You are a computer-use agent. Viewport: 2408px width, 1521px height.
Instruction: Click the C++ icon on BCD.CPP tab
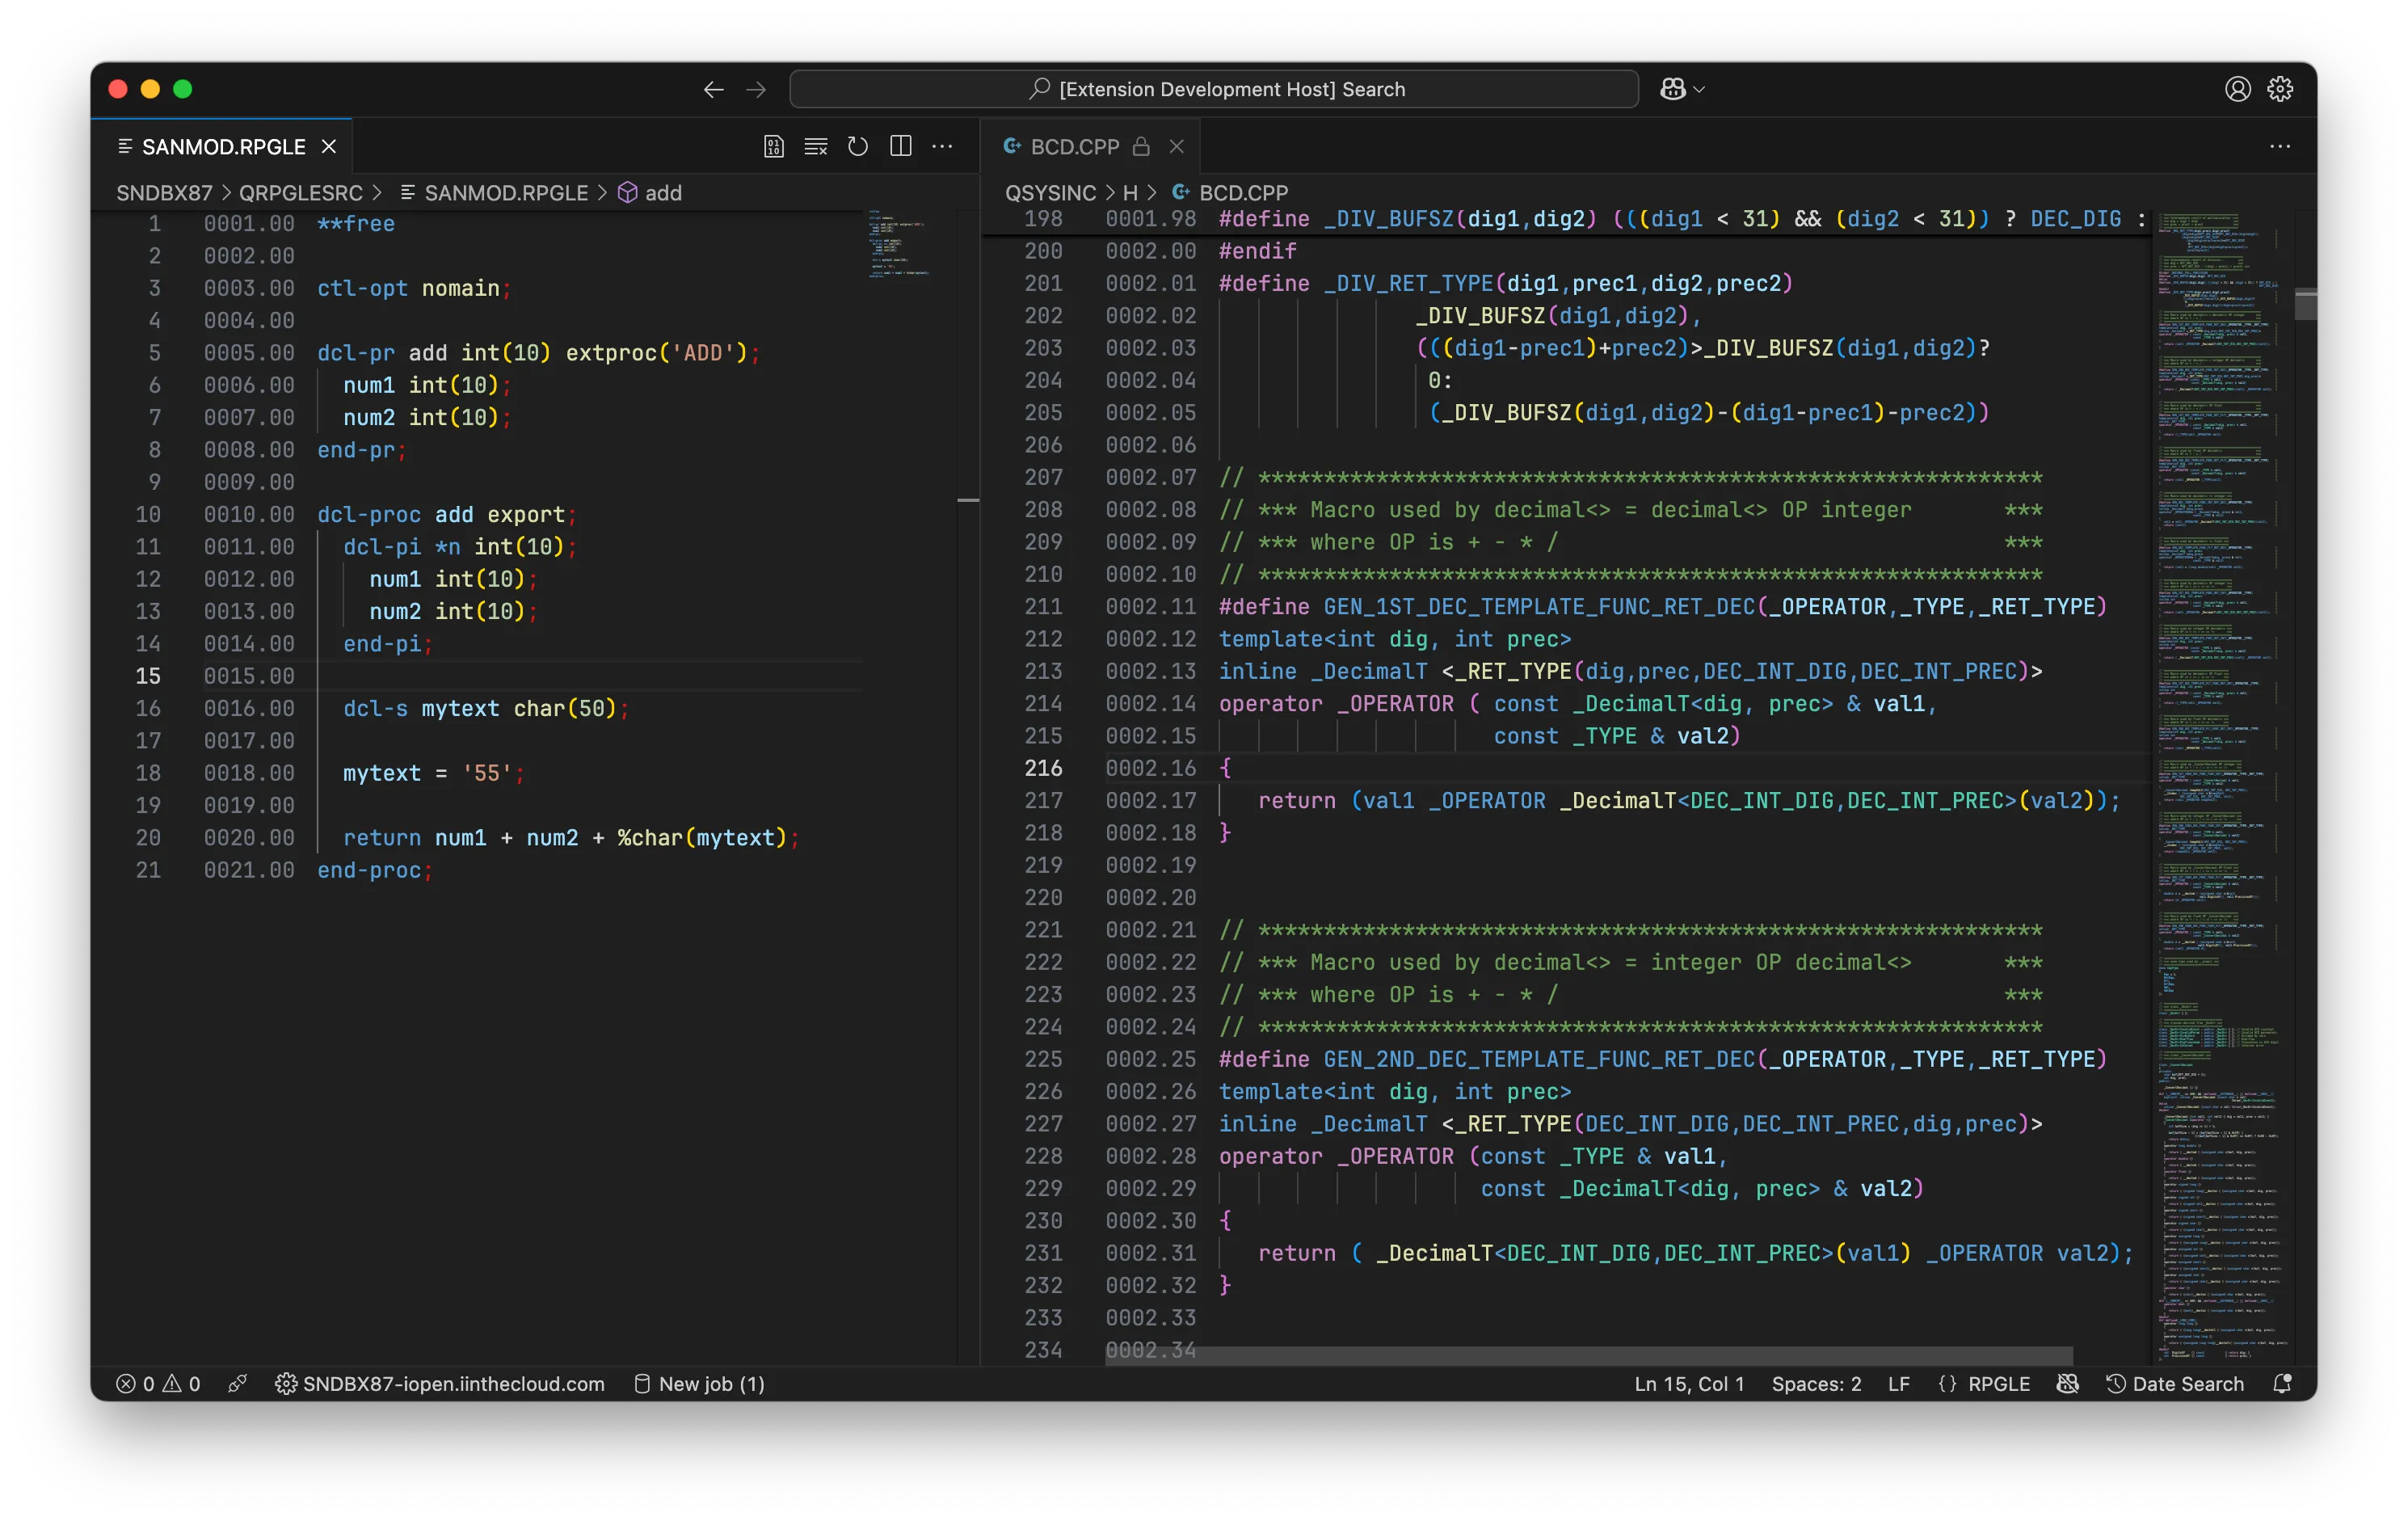pyautogui.click(x=1012, y=146)
